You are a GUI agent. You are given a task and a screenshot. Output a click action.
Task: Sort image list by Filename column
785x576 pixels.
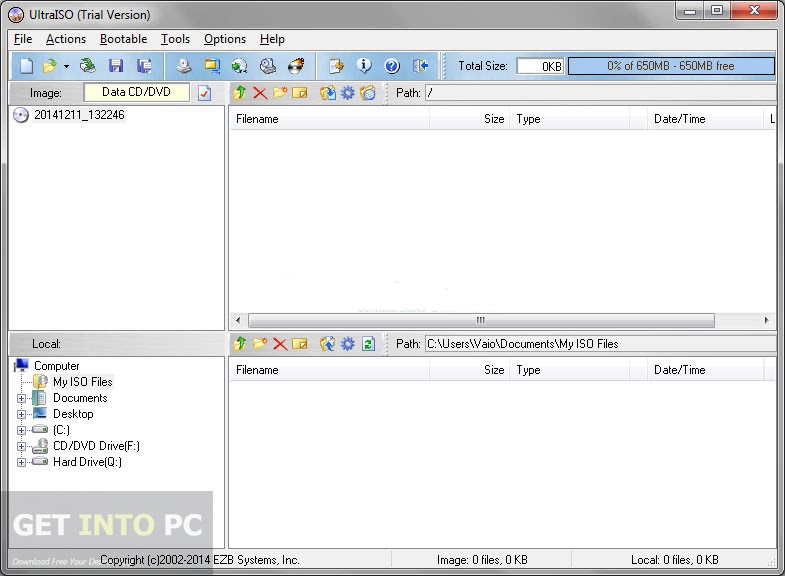pos(329,119)
